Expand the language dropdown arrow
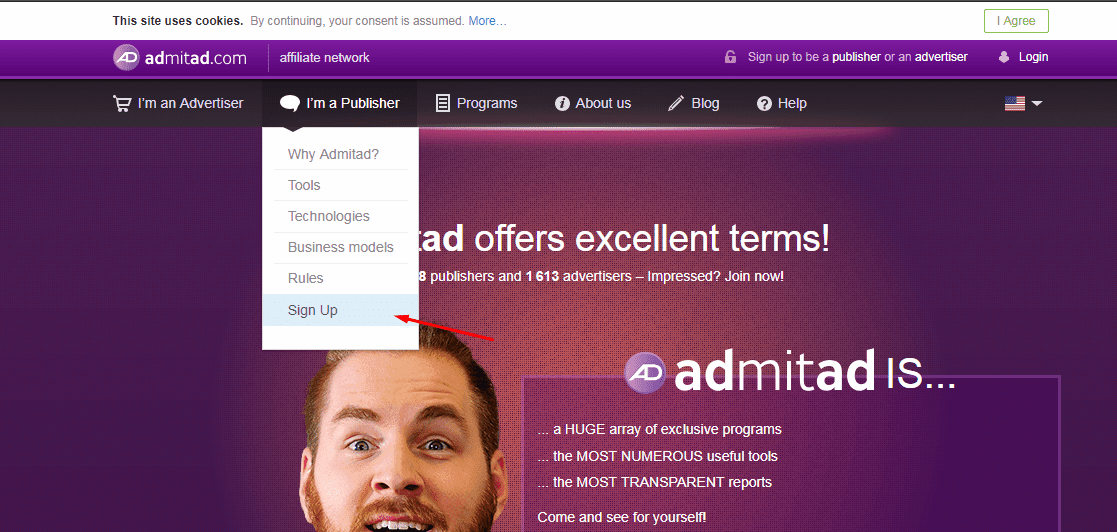Screen dimensions: 1117x532 (x=1037, y=104)
